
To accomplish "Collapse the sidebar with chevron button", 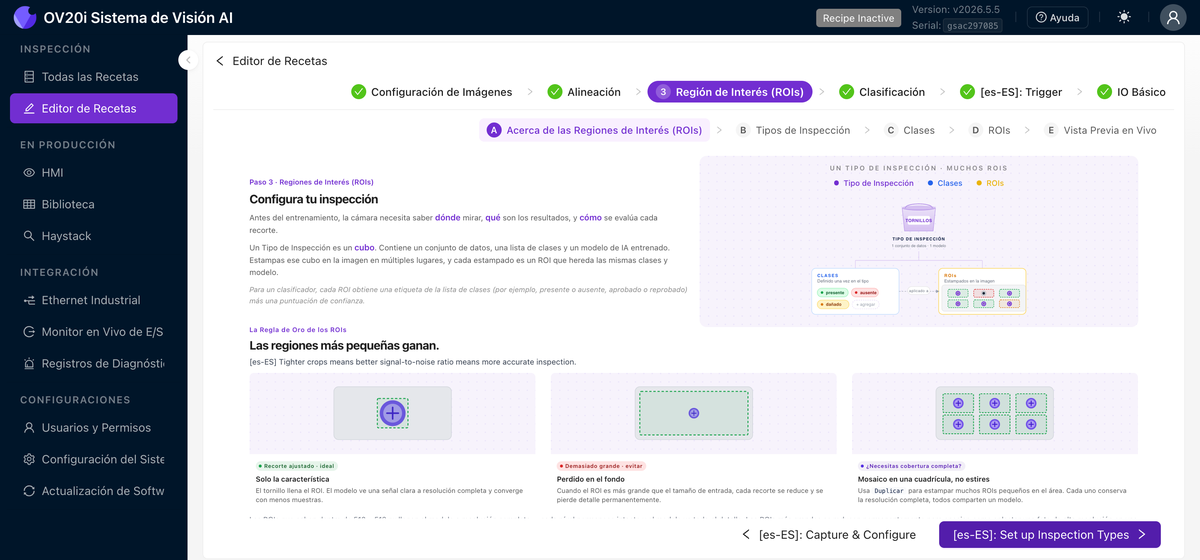I will (187, 60).
